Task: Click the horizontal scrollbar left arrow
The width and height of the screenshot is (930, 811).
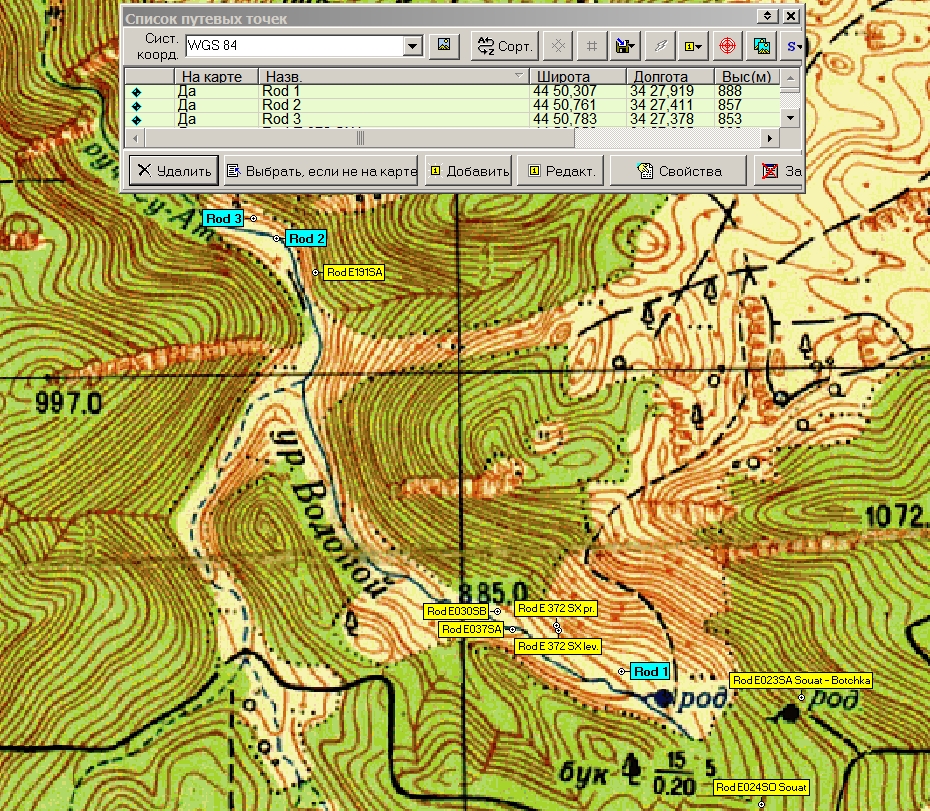Action: (x=136, y=139)
